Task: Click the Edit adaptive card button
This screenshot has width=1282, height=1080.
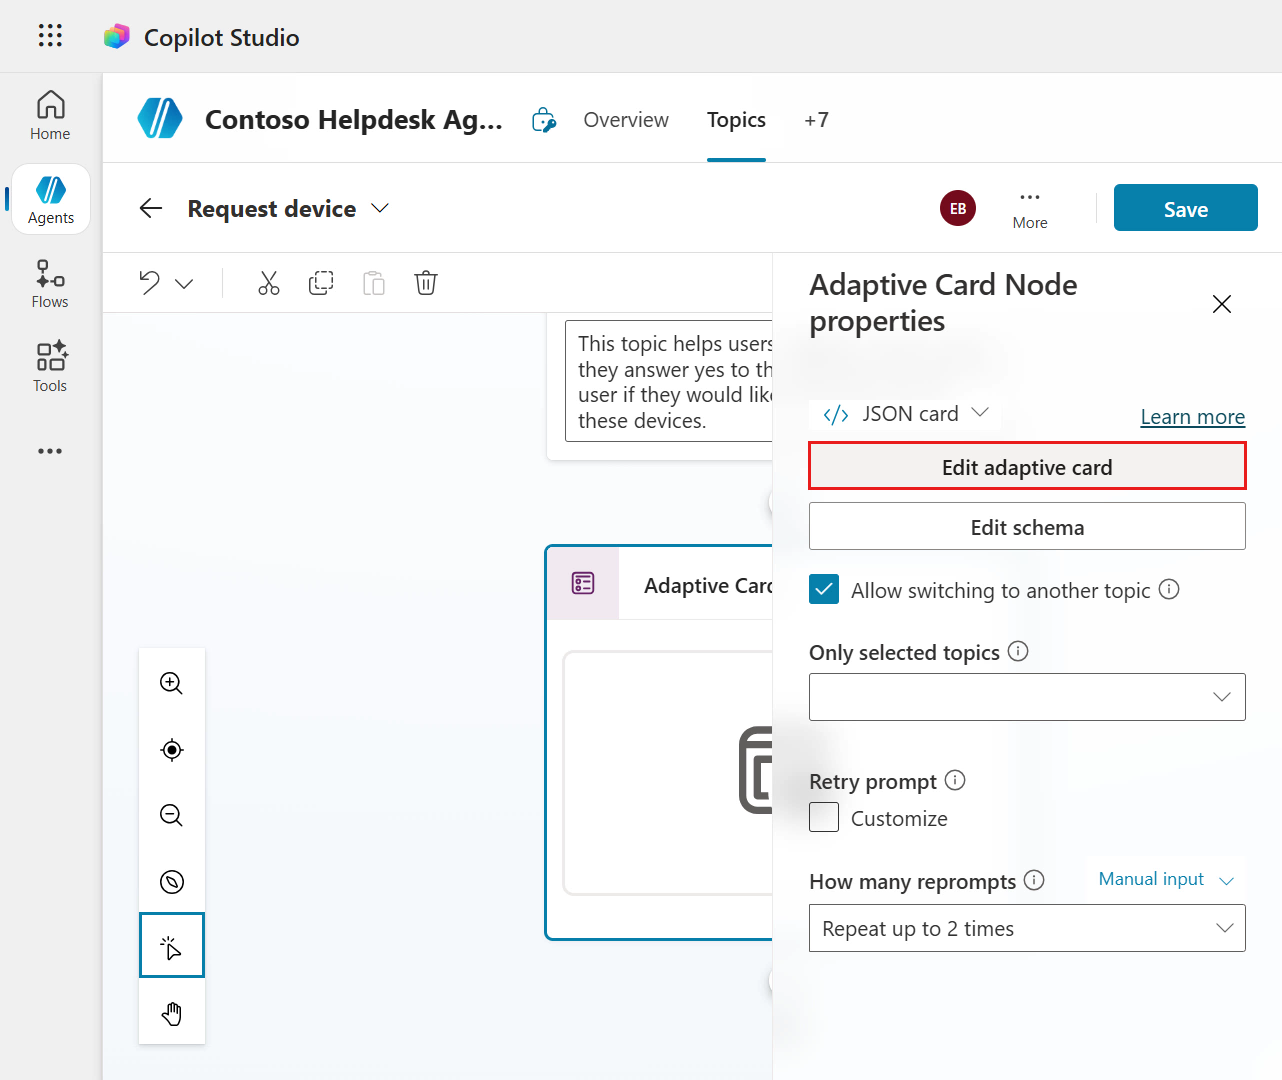Action: pyautogui.click(x=1027, y=467)
